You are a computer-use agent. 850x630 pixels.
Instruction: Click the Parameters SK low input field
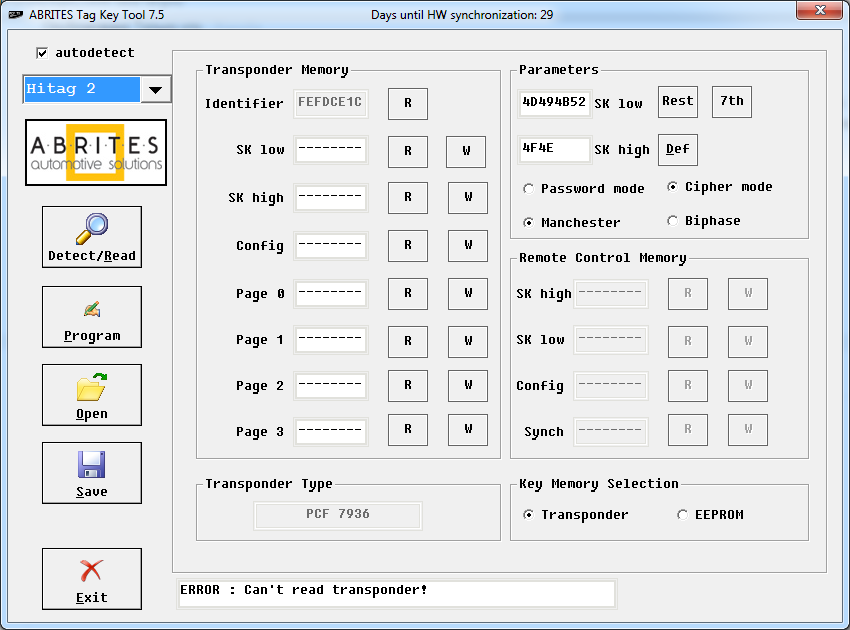pos(554,102)
